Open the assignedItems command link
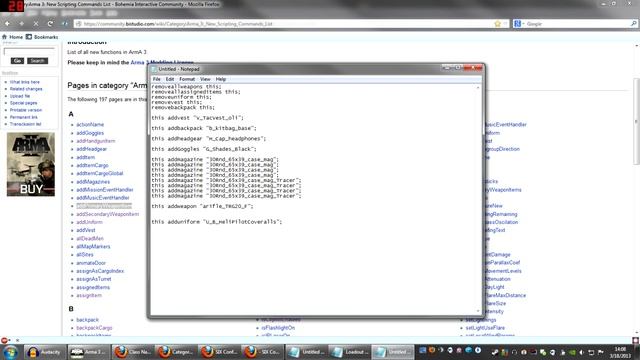The width and height of the screenshot is (640, 360). tap(93, 287)
